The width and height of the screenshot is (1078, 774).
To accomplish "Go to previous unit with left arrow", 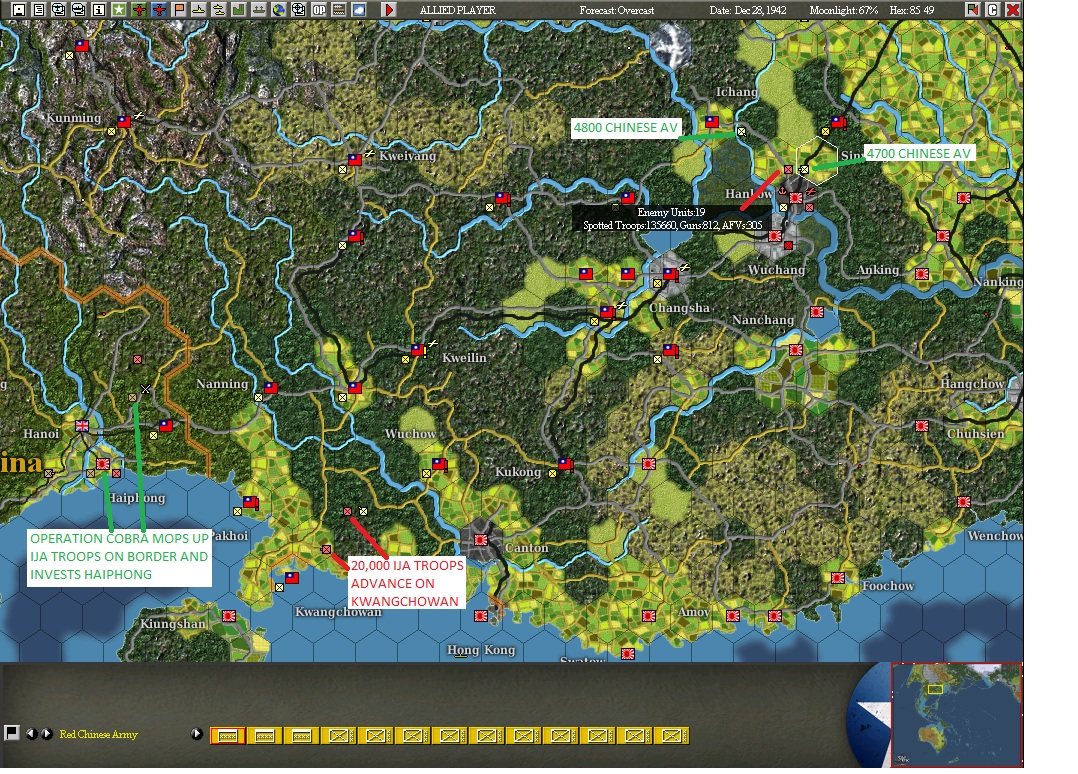I will point(32,733).
